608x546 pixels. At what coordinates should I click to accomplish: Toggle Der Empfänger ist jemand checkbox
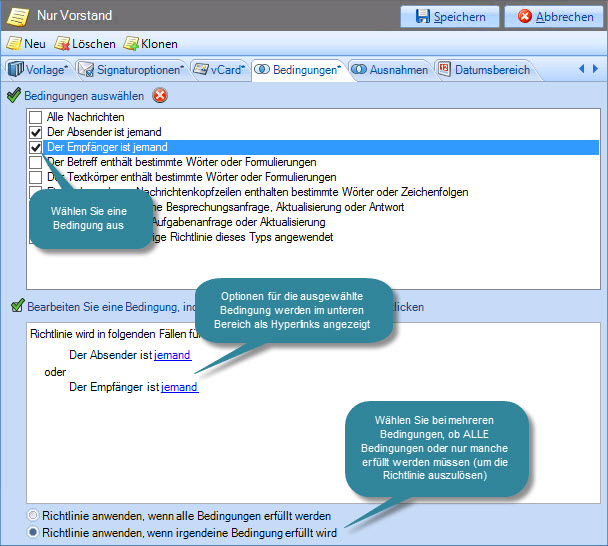(x=36, y=147)
